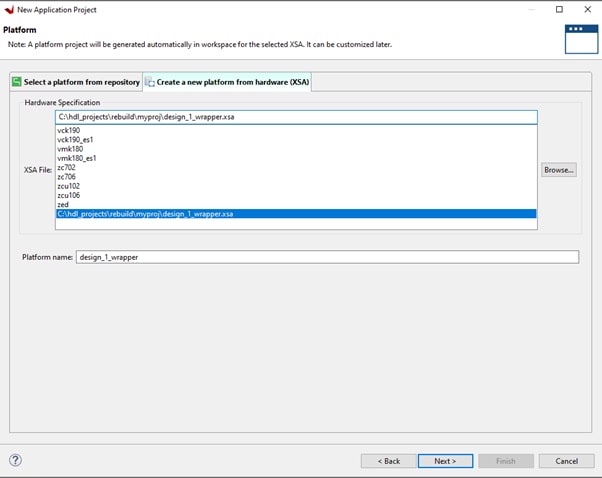Click the XSA File path input field

(x=295, y=117)
